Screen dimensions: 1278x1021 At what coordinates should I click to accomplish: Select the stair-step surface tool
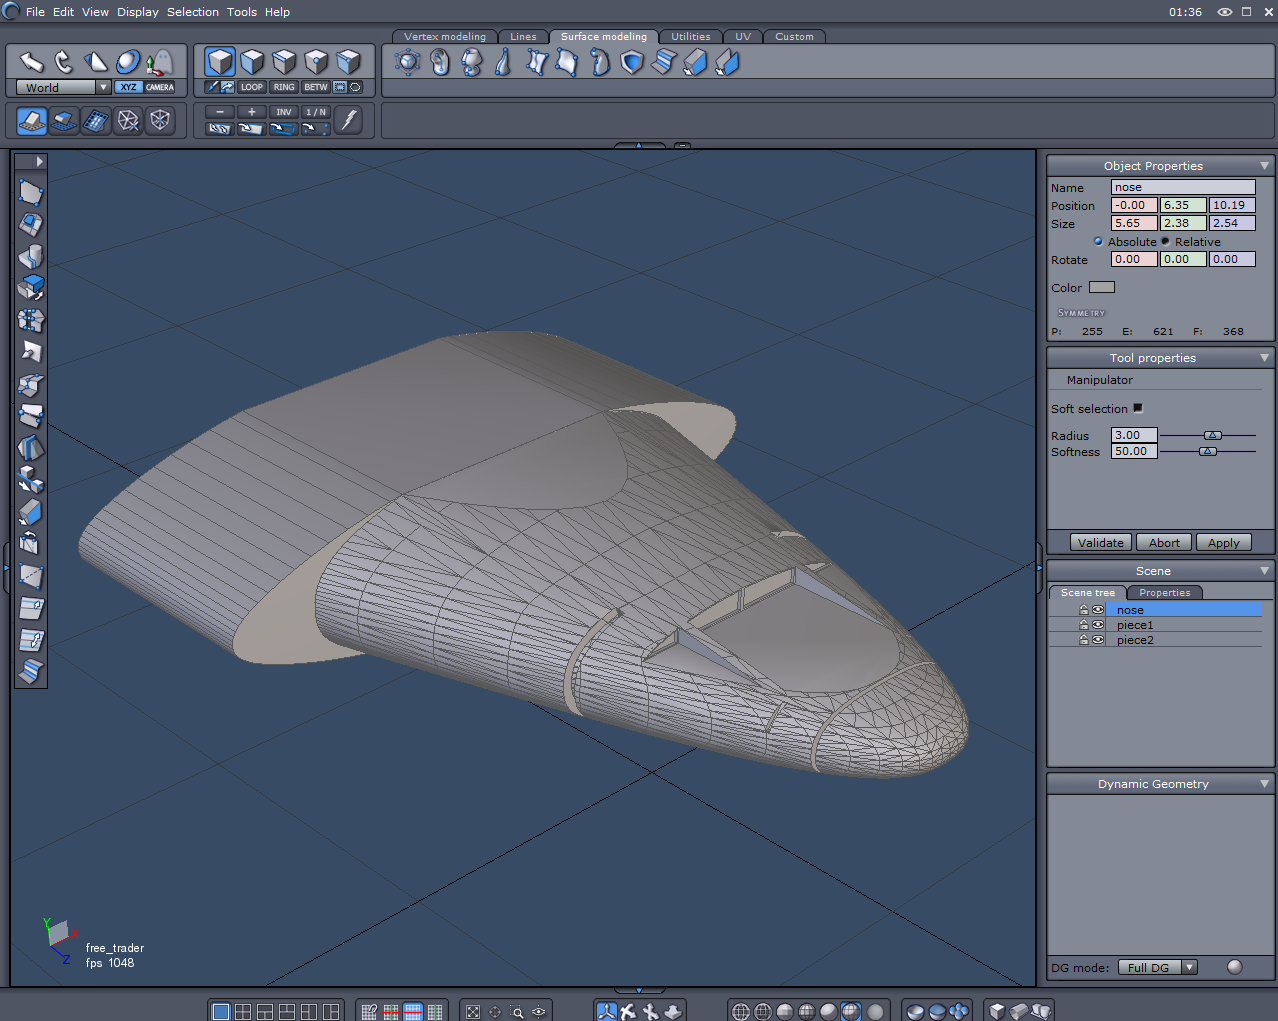coord(664,62)
